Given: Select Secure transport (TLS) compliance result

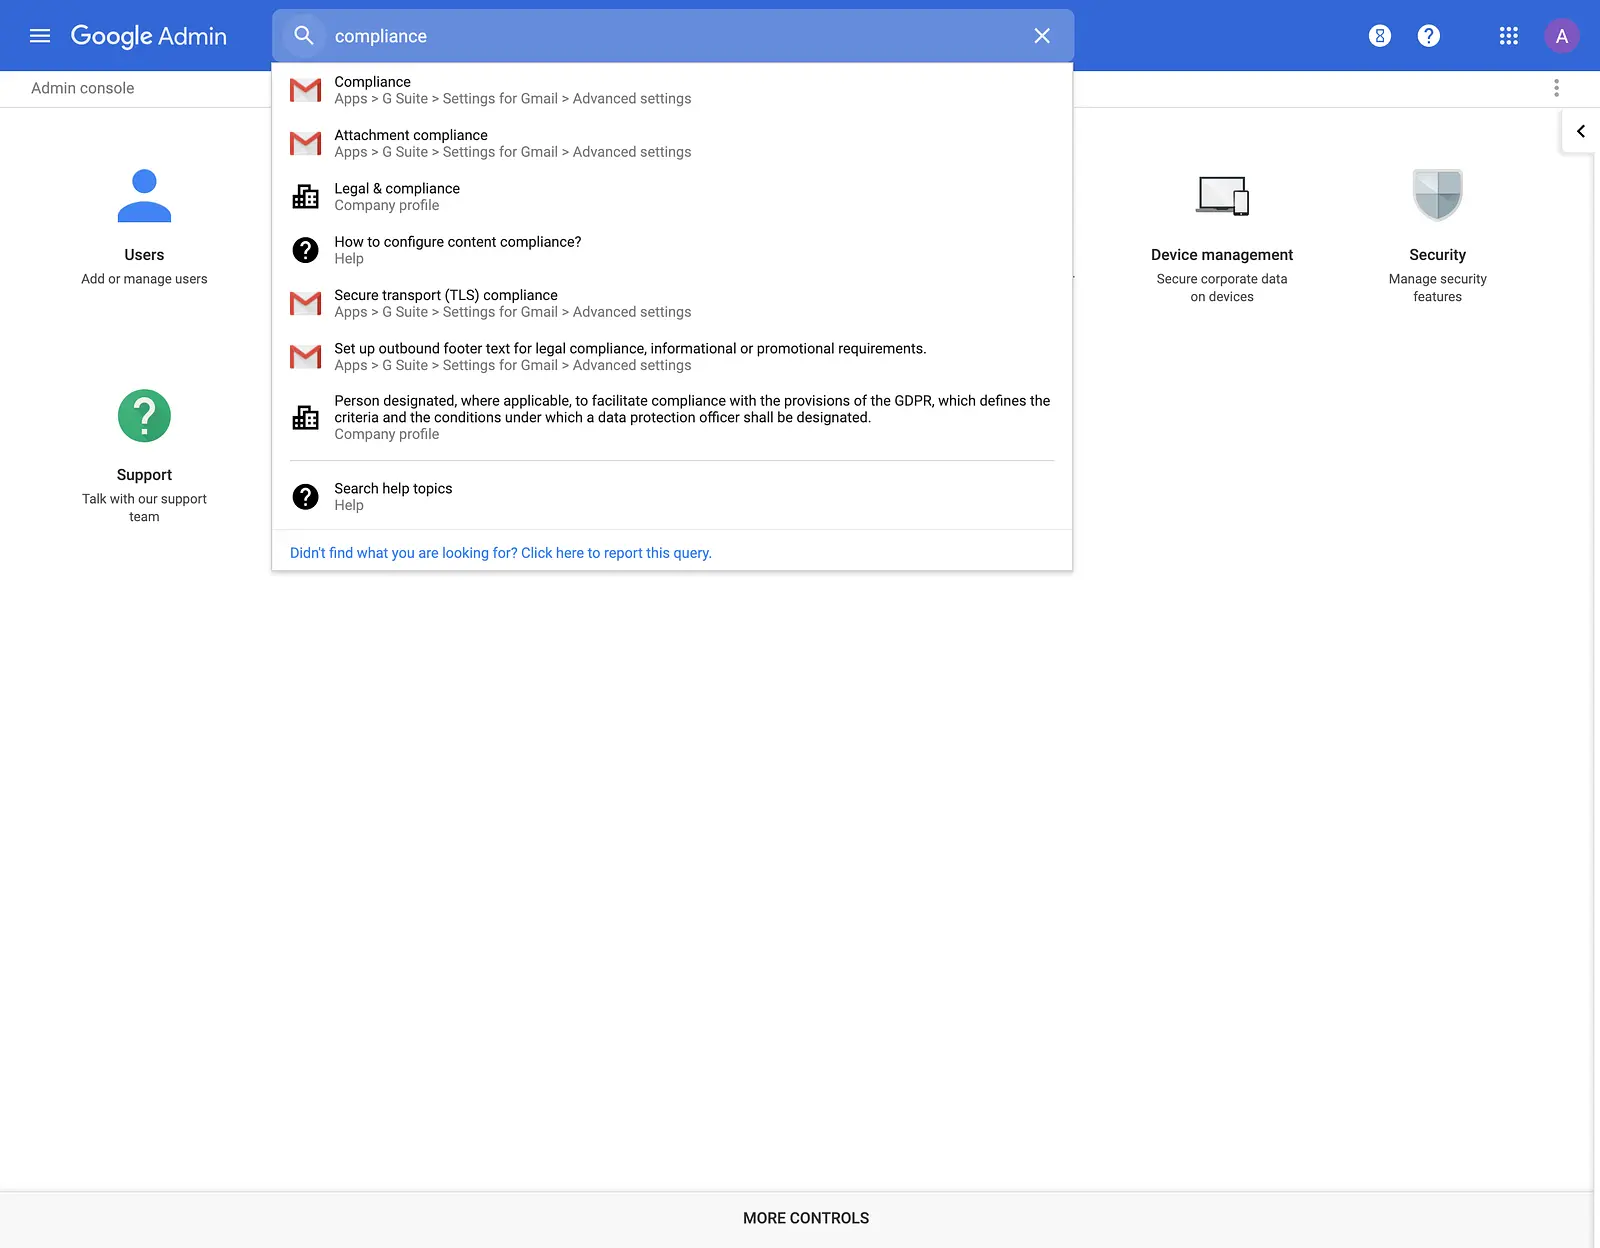Looking at the screenshot, I should [x=672, y=303].
